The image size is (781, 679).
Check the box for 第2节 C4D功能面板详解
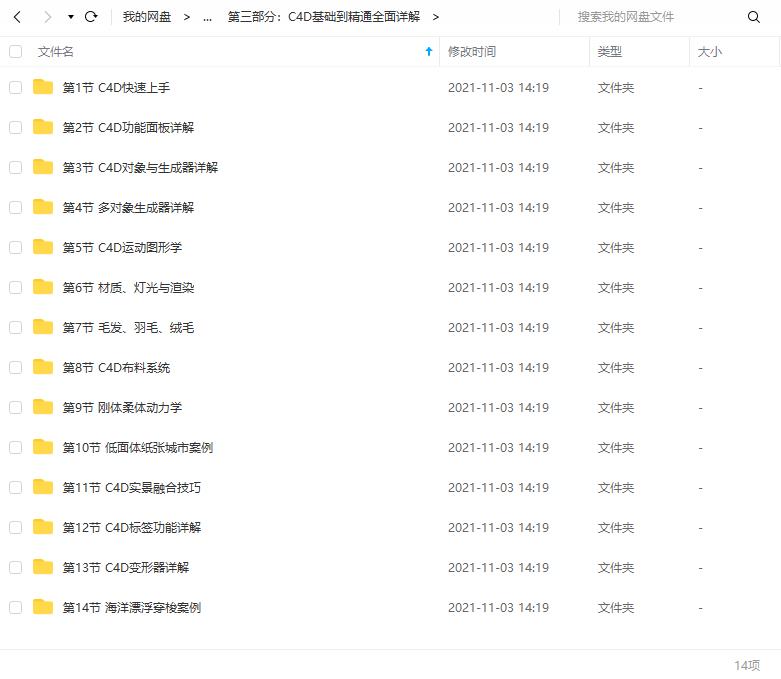tap(15, 128)
